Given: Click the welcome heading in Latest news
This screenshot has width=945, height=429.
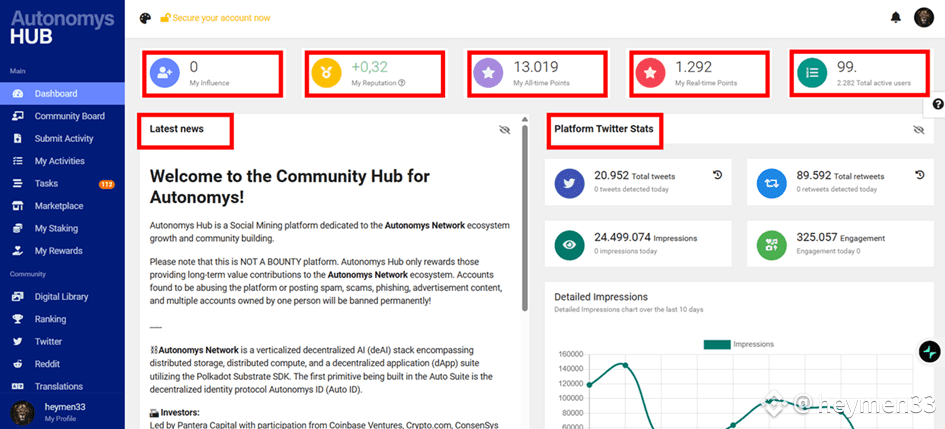Looking at the screenshot, I should pos(289,186).
